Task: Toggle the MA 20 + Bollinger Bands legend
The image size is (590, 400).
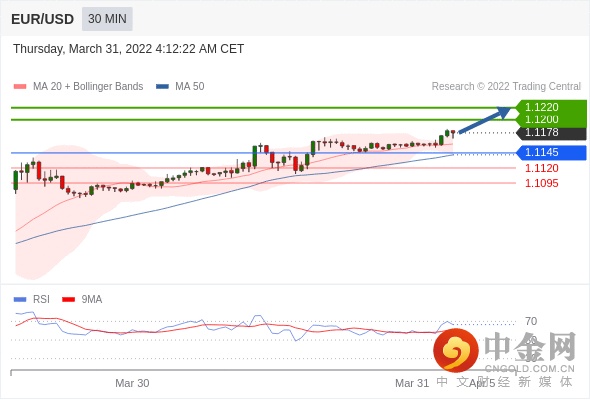Action: point(78,87)
